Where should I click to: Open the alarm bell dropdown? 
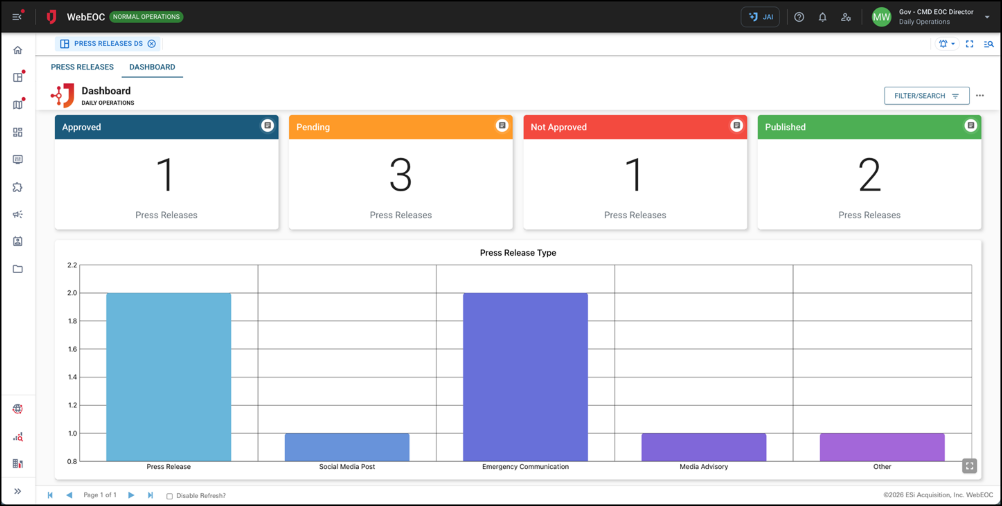pyautogui.click(x=946, y=44)
